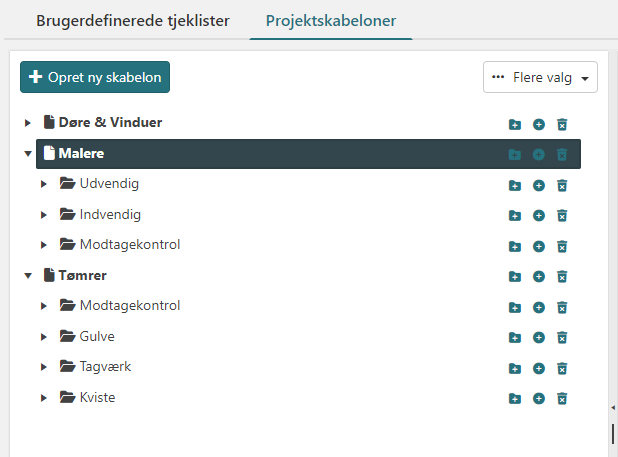Add a subfolder to Kviste
This screenshot has width=618, height=457.
tap(514, 398)
